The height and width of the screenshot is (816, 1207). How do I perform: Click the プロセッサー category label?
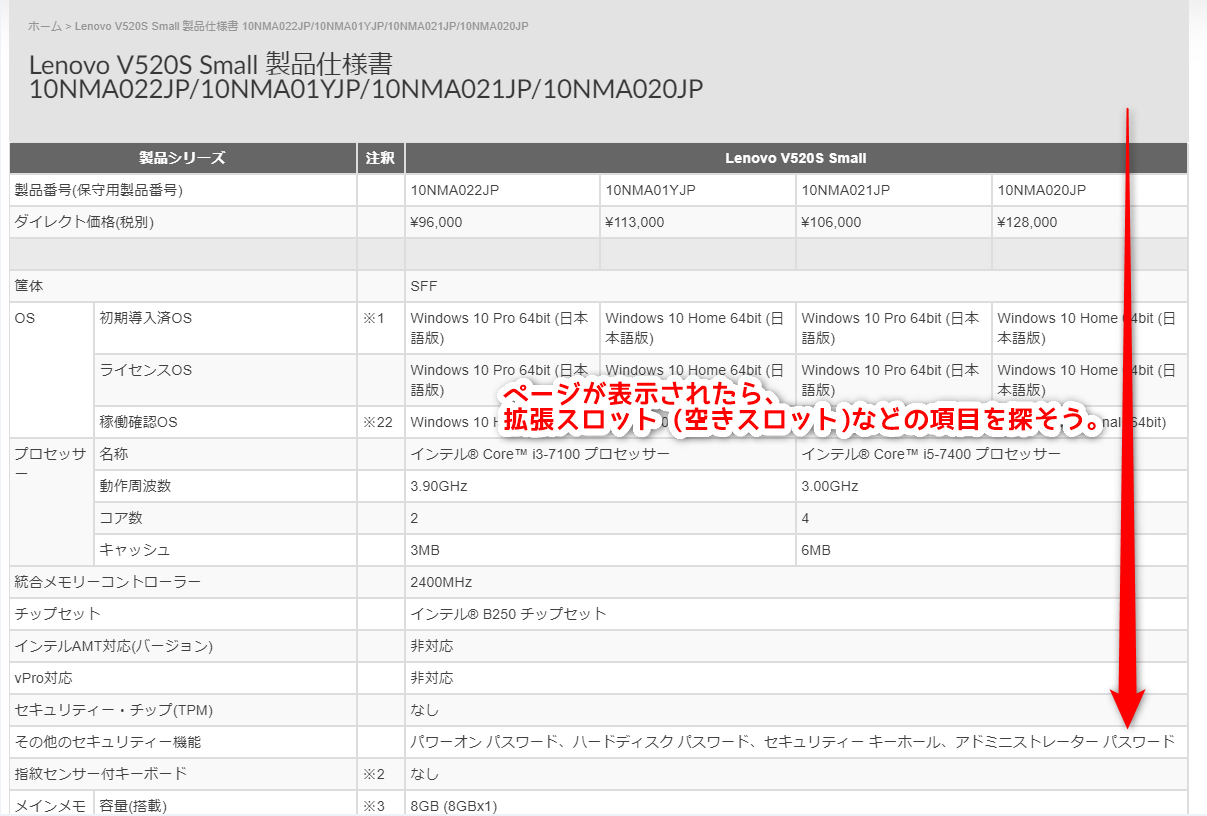(x=51, y=464)
